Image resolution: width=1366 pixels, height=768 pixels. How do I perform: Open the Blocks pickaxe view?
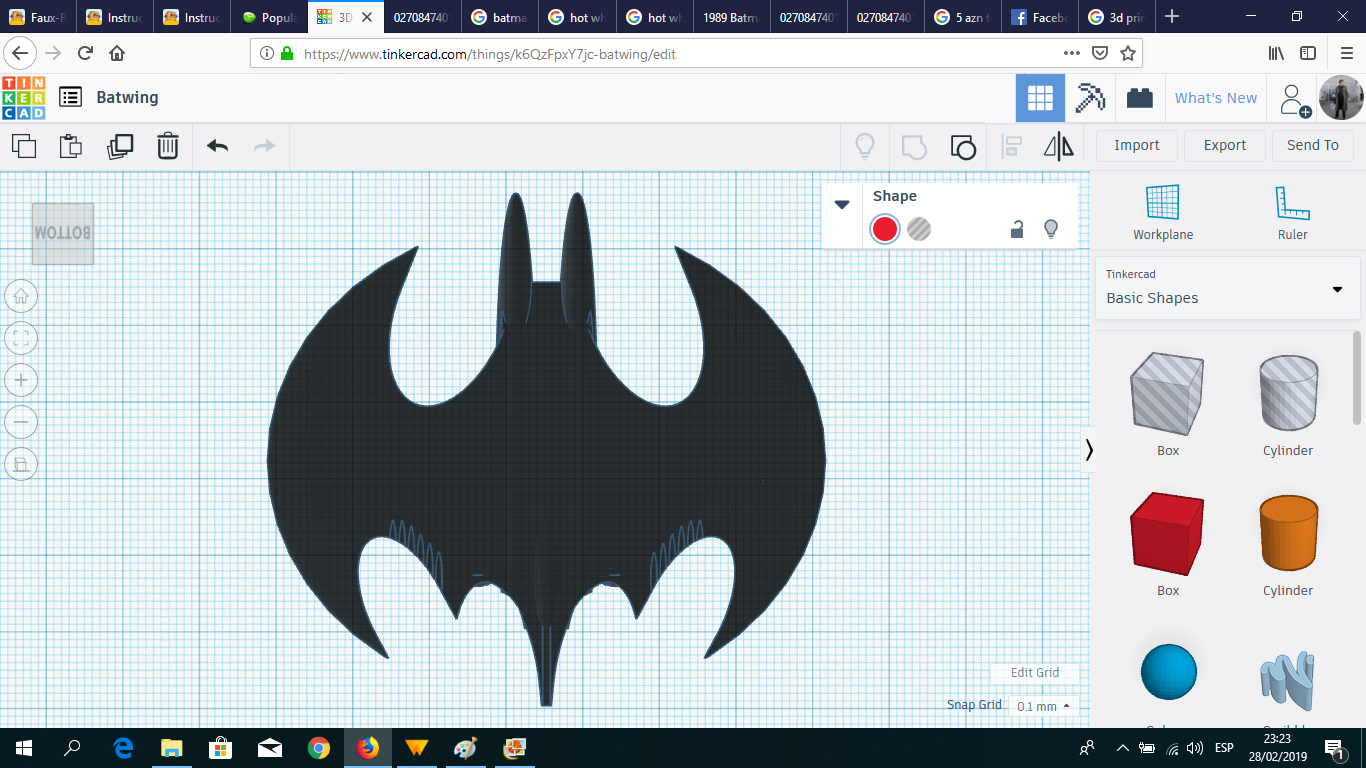tap(1090, 98)
